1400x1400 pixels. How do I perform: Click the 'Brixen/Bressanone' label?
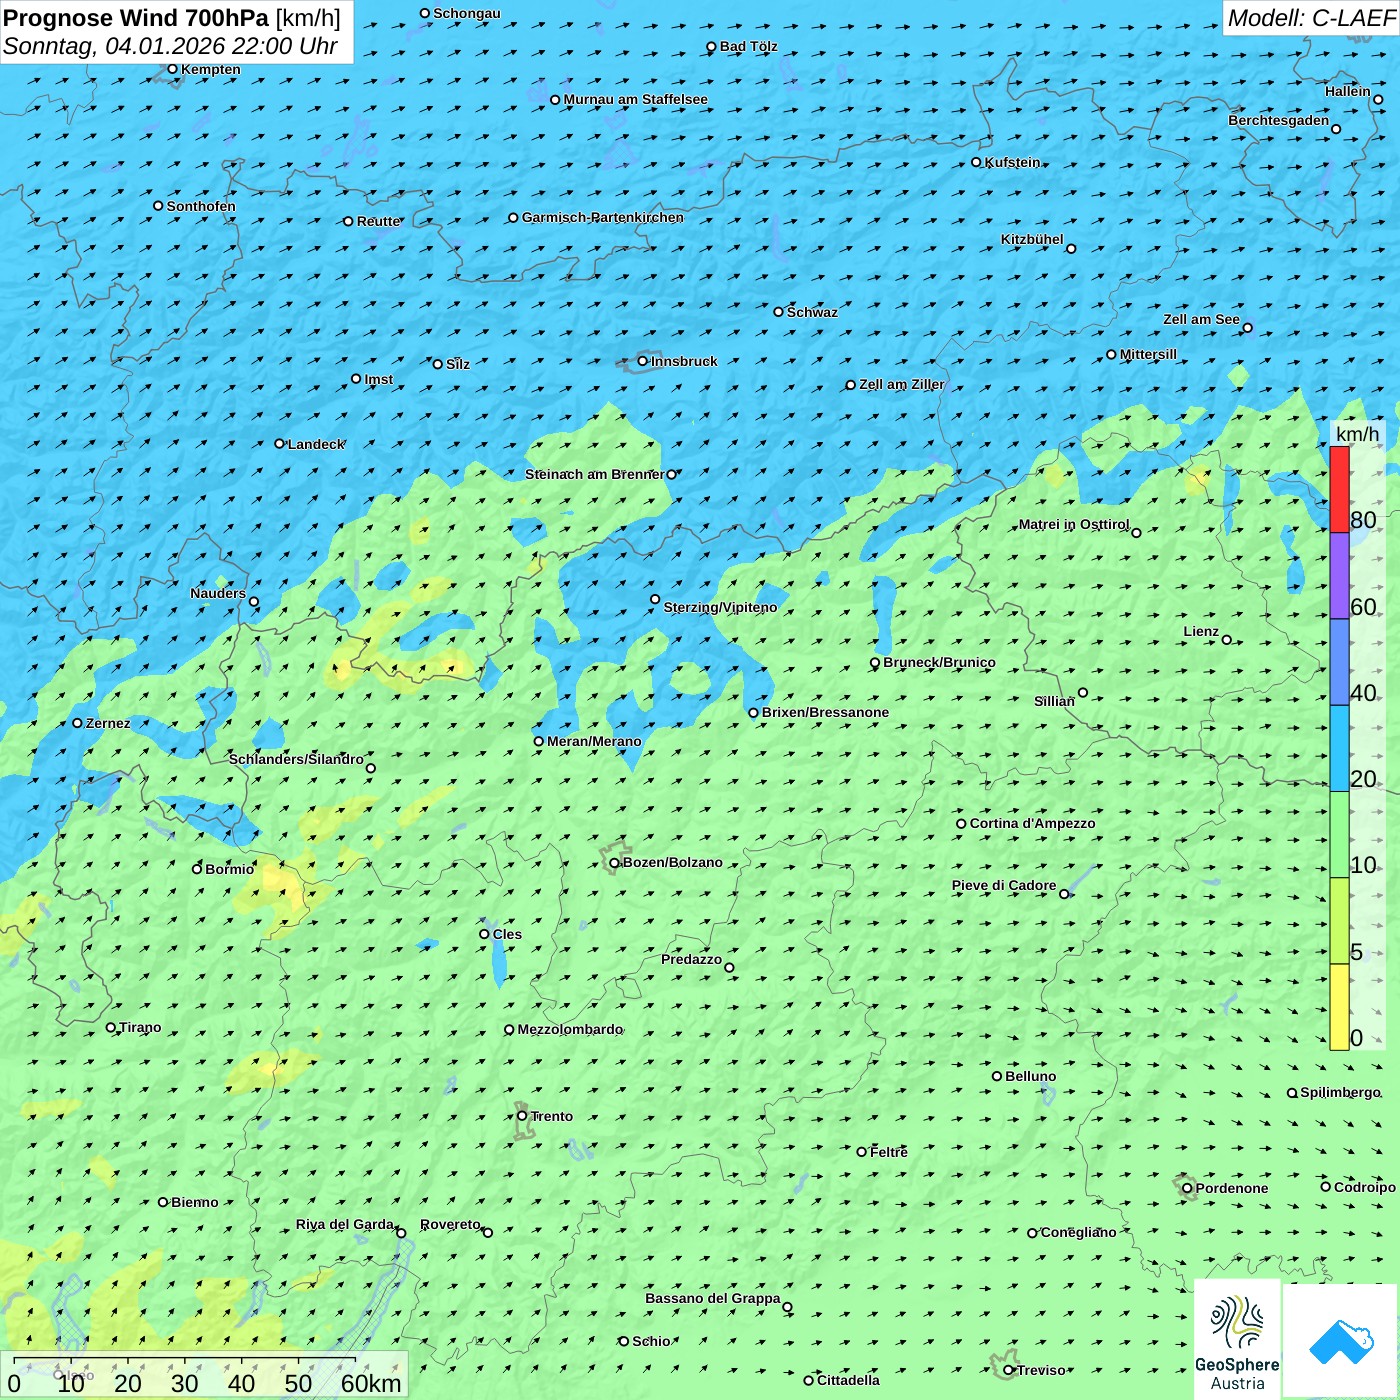pyautogui.click(x=825, y=712)
